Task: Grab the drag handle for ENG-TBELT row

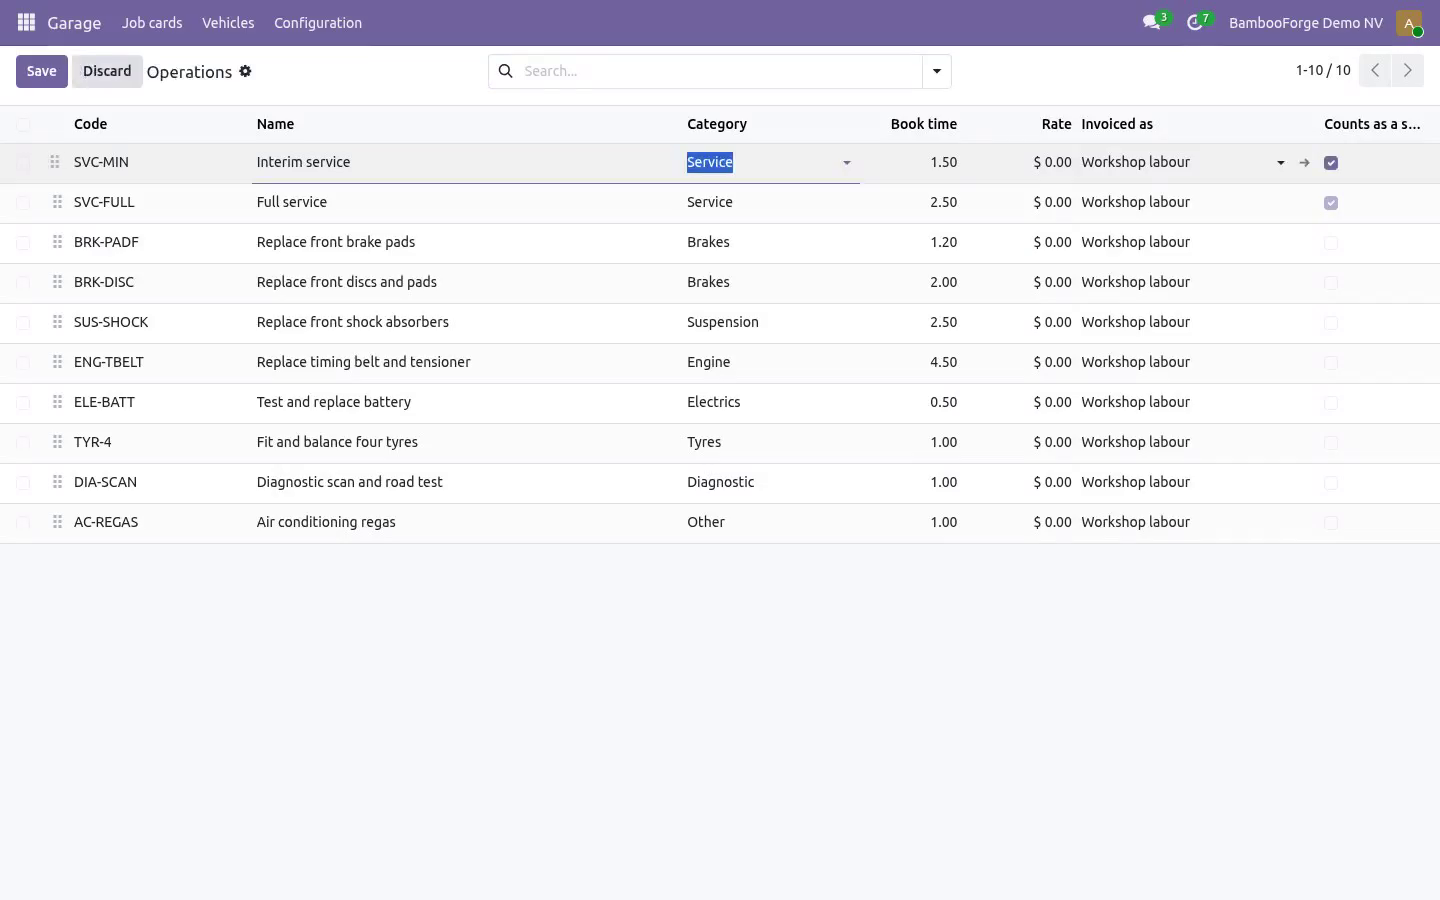Action: [x=57, y=362]
